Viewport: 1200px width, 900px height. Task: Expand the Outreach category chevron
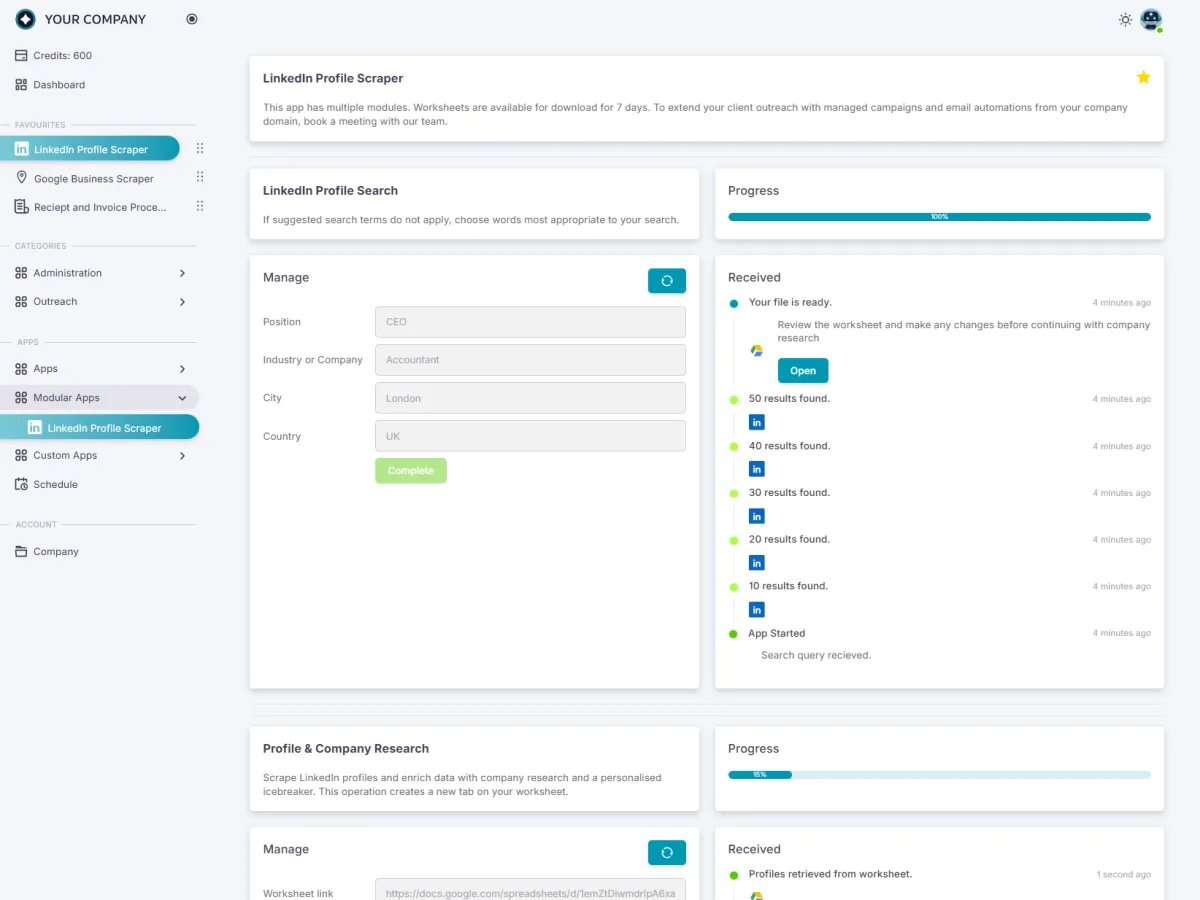click(182, 302)
